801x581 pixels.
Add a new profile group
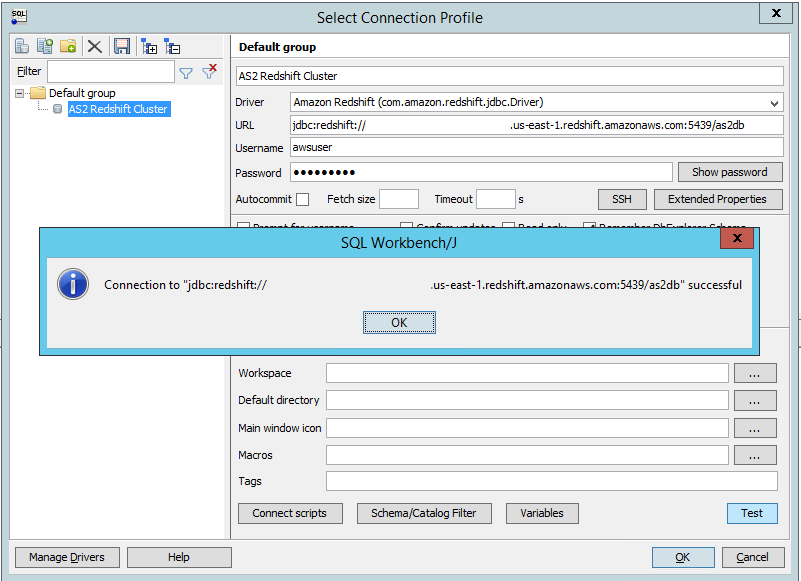click(x=68, y=47)
